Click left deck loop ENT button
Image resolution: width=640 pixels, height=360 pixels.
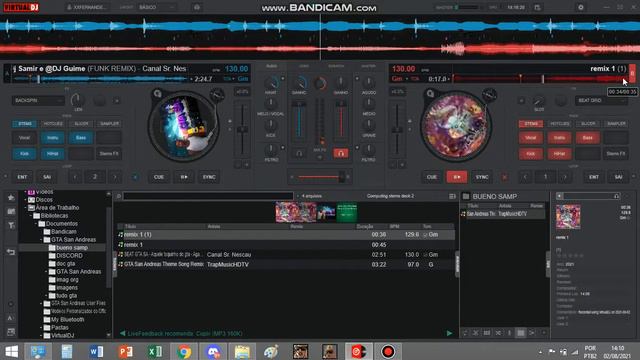pyautogui.click(x=22, y=177)
